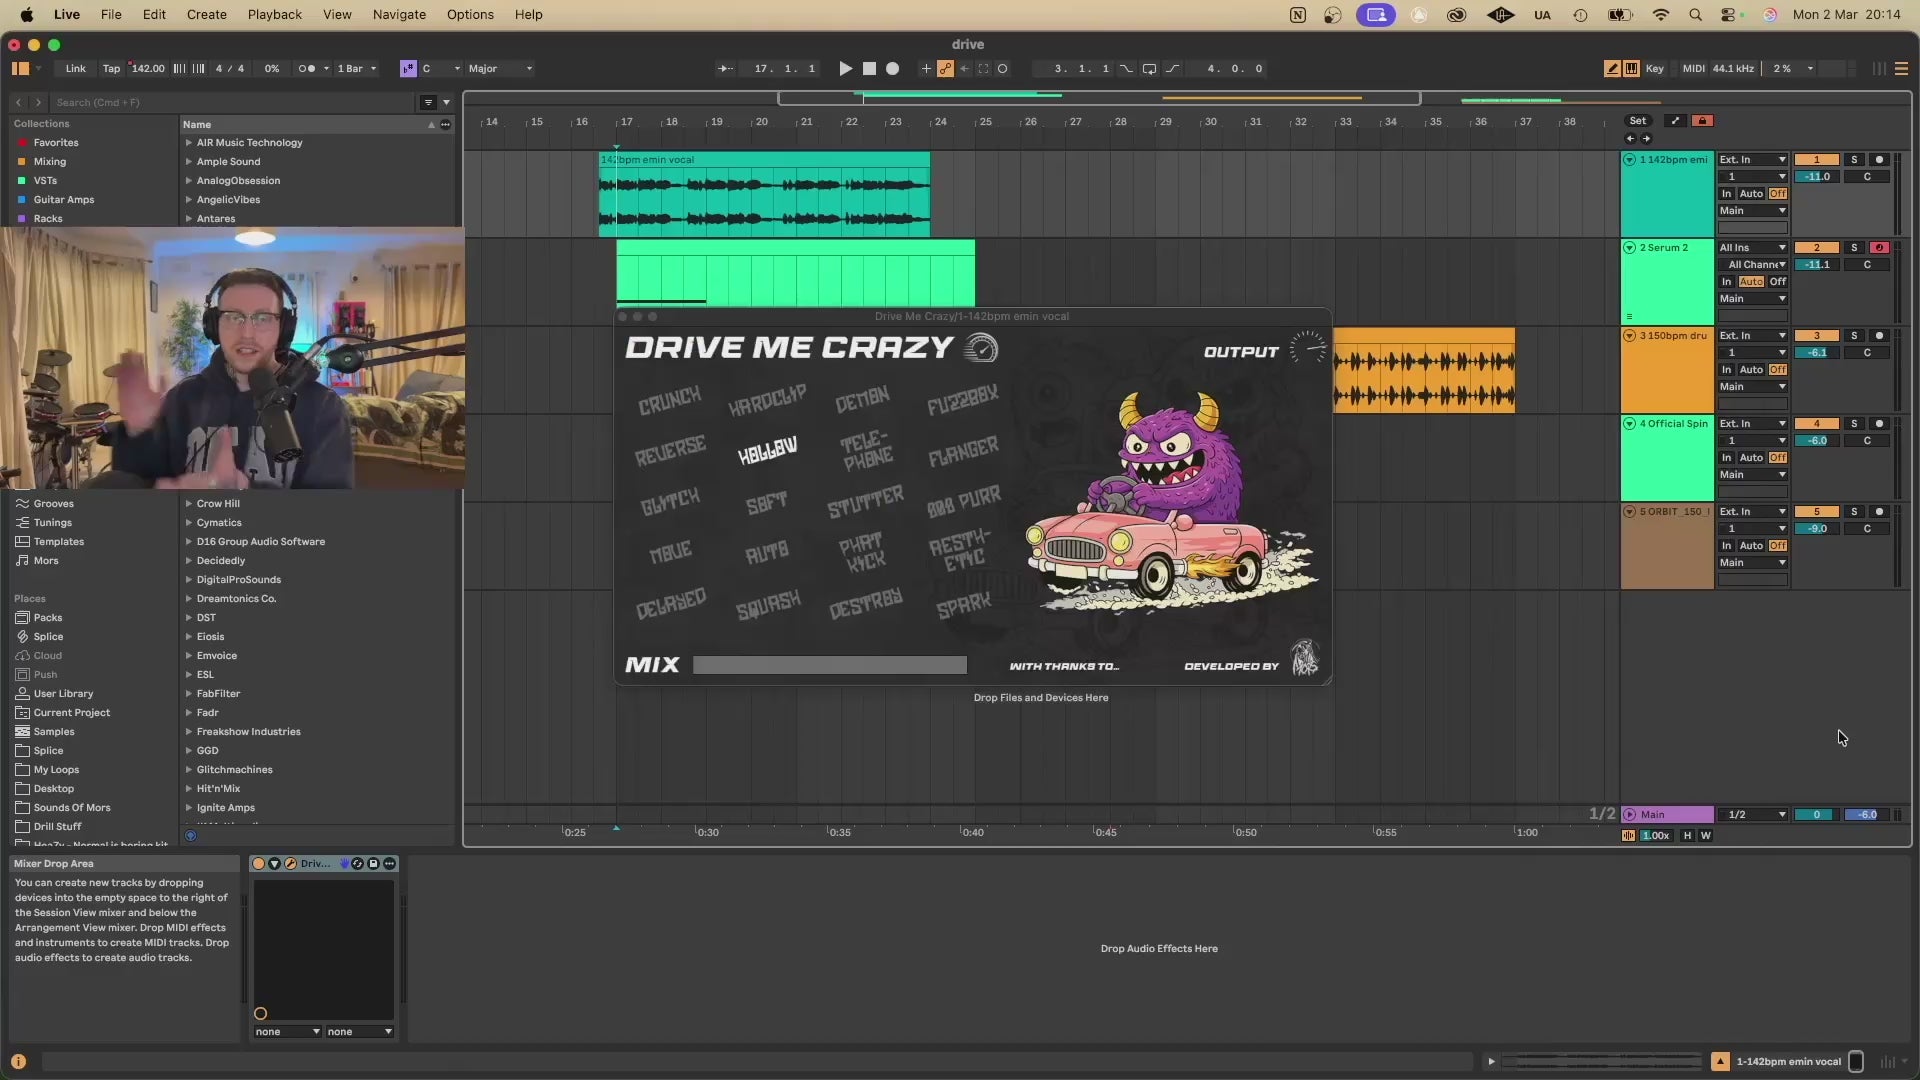Open the scale type Major dropdown
The width and height of the screenshot is (1920, 1080).
tap(500, 69)
